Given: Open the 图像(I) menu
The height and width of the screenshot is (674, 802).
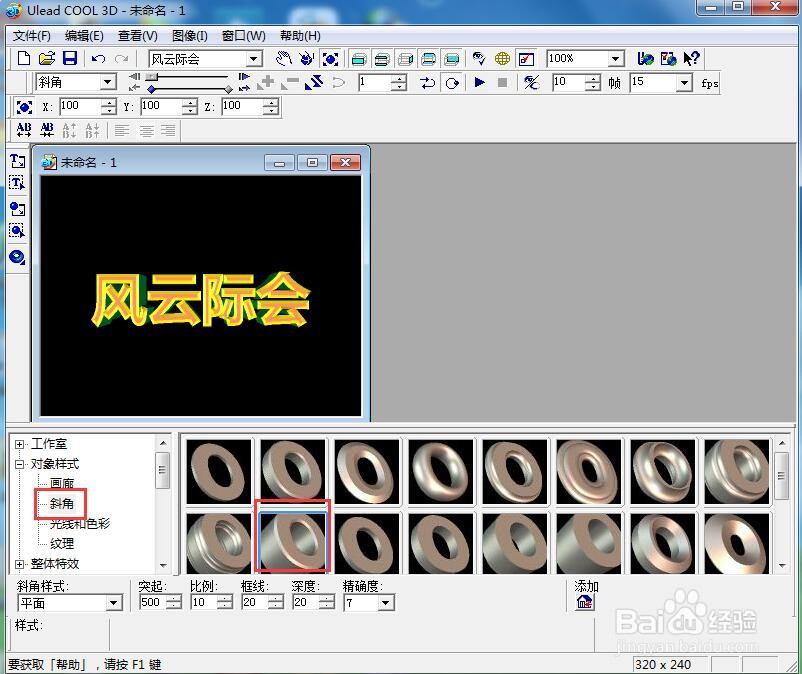Looking at the screenshot, I should pyautogui.click(x=190, y=36).
